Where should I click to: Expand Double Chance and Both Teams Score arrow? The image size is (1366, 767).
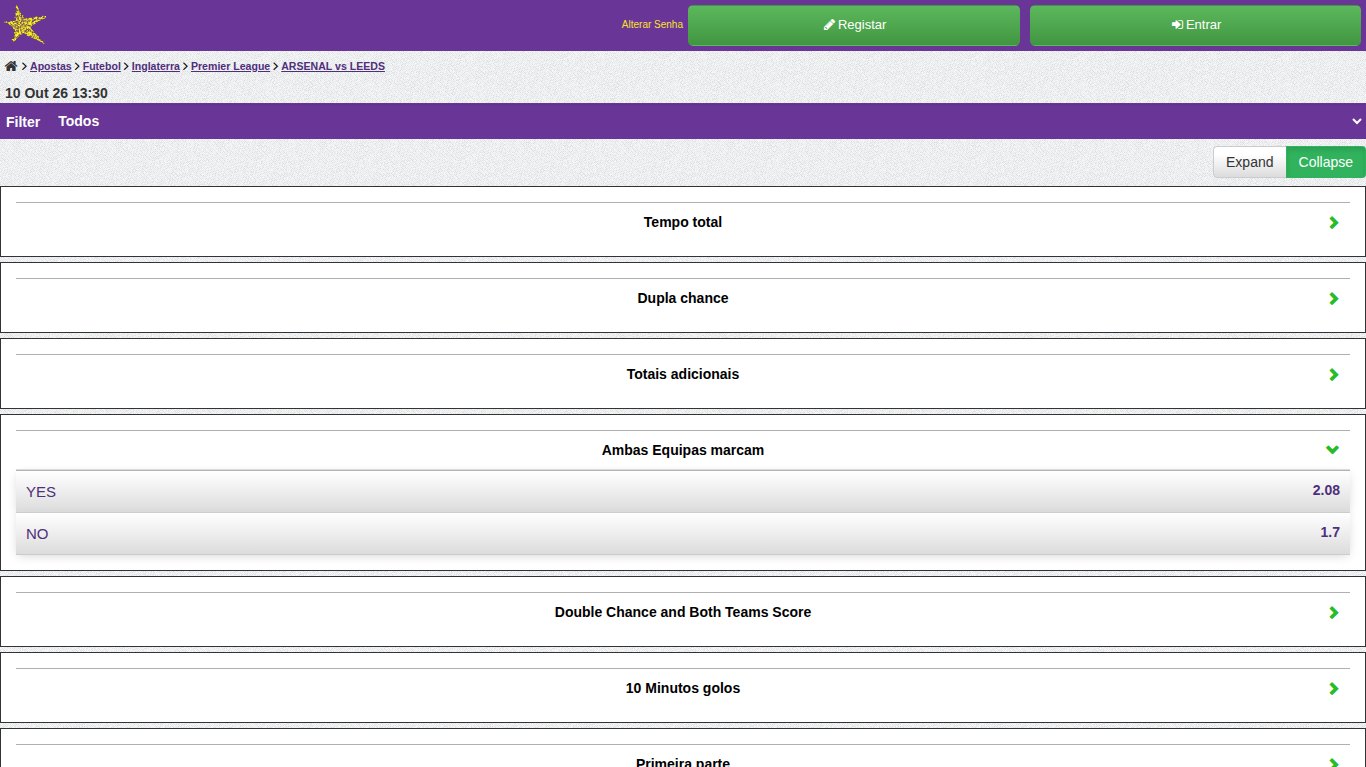tap(1333, 612)
